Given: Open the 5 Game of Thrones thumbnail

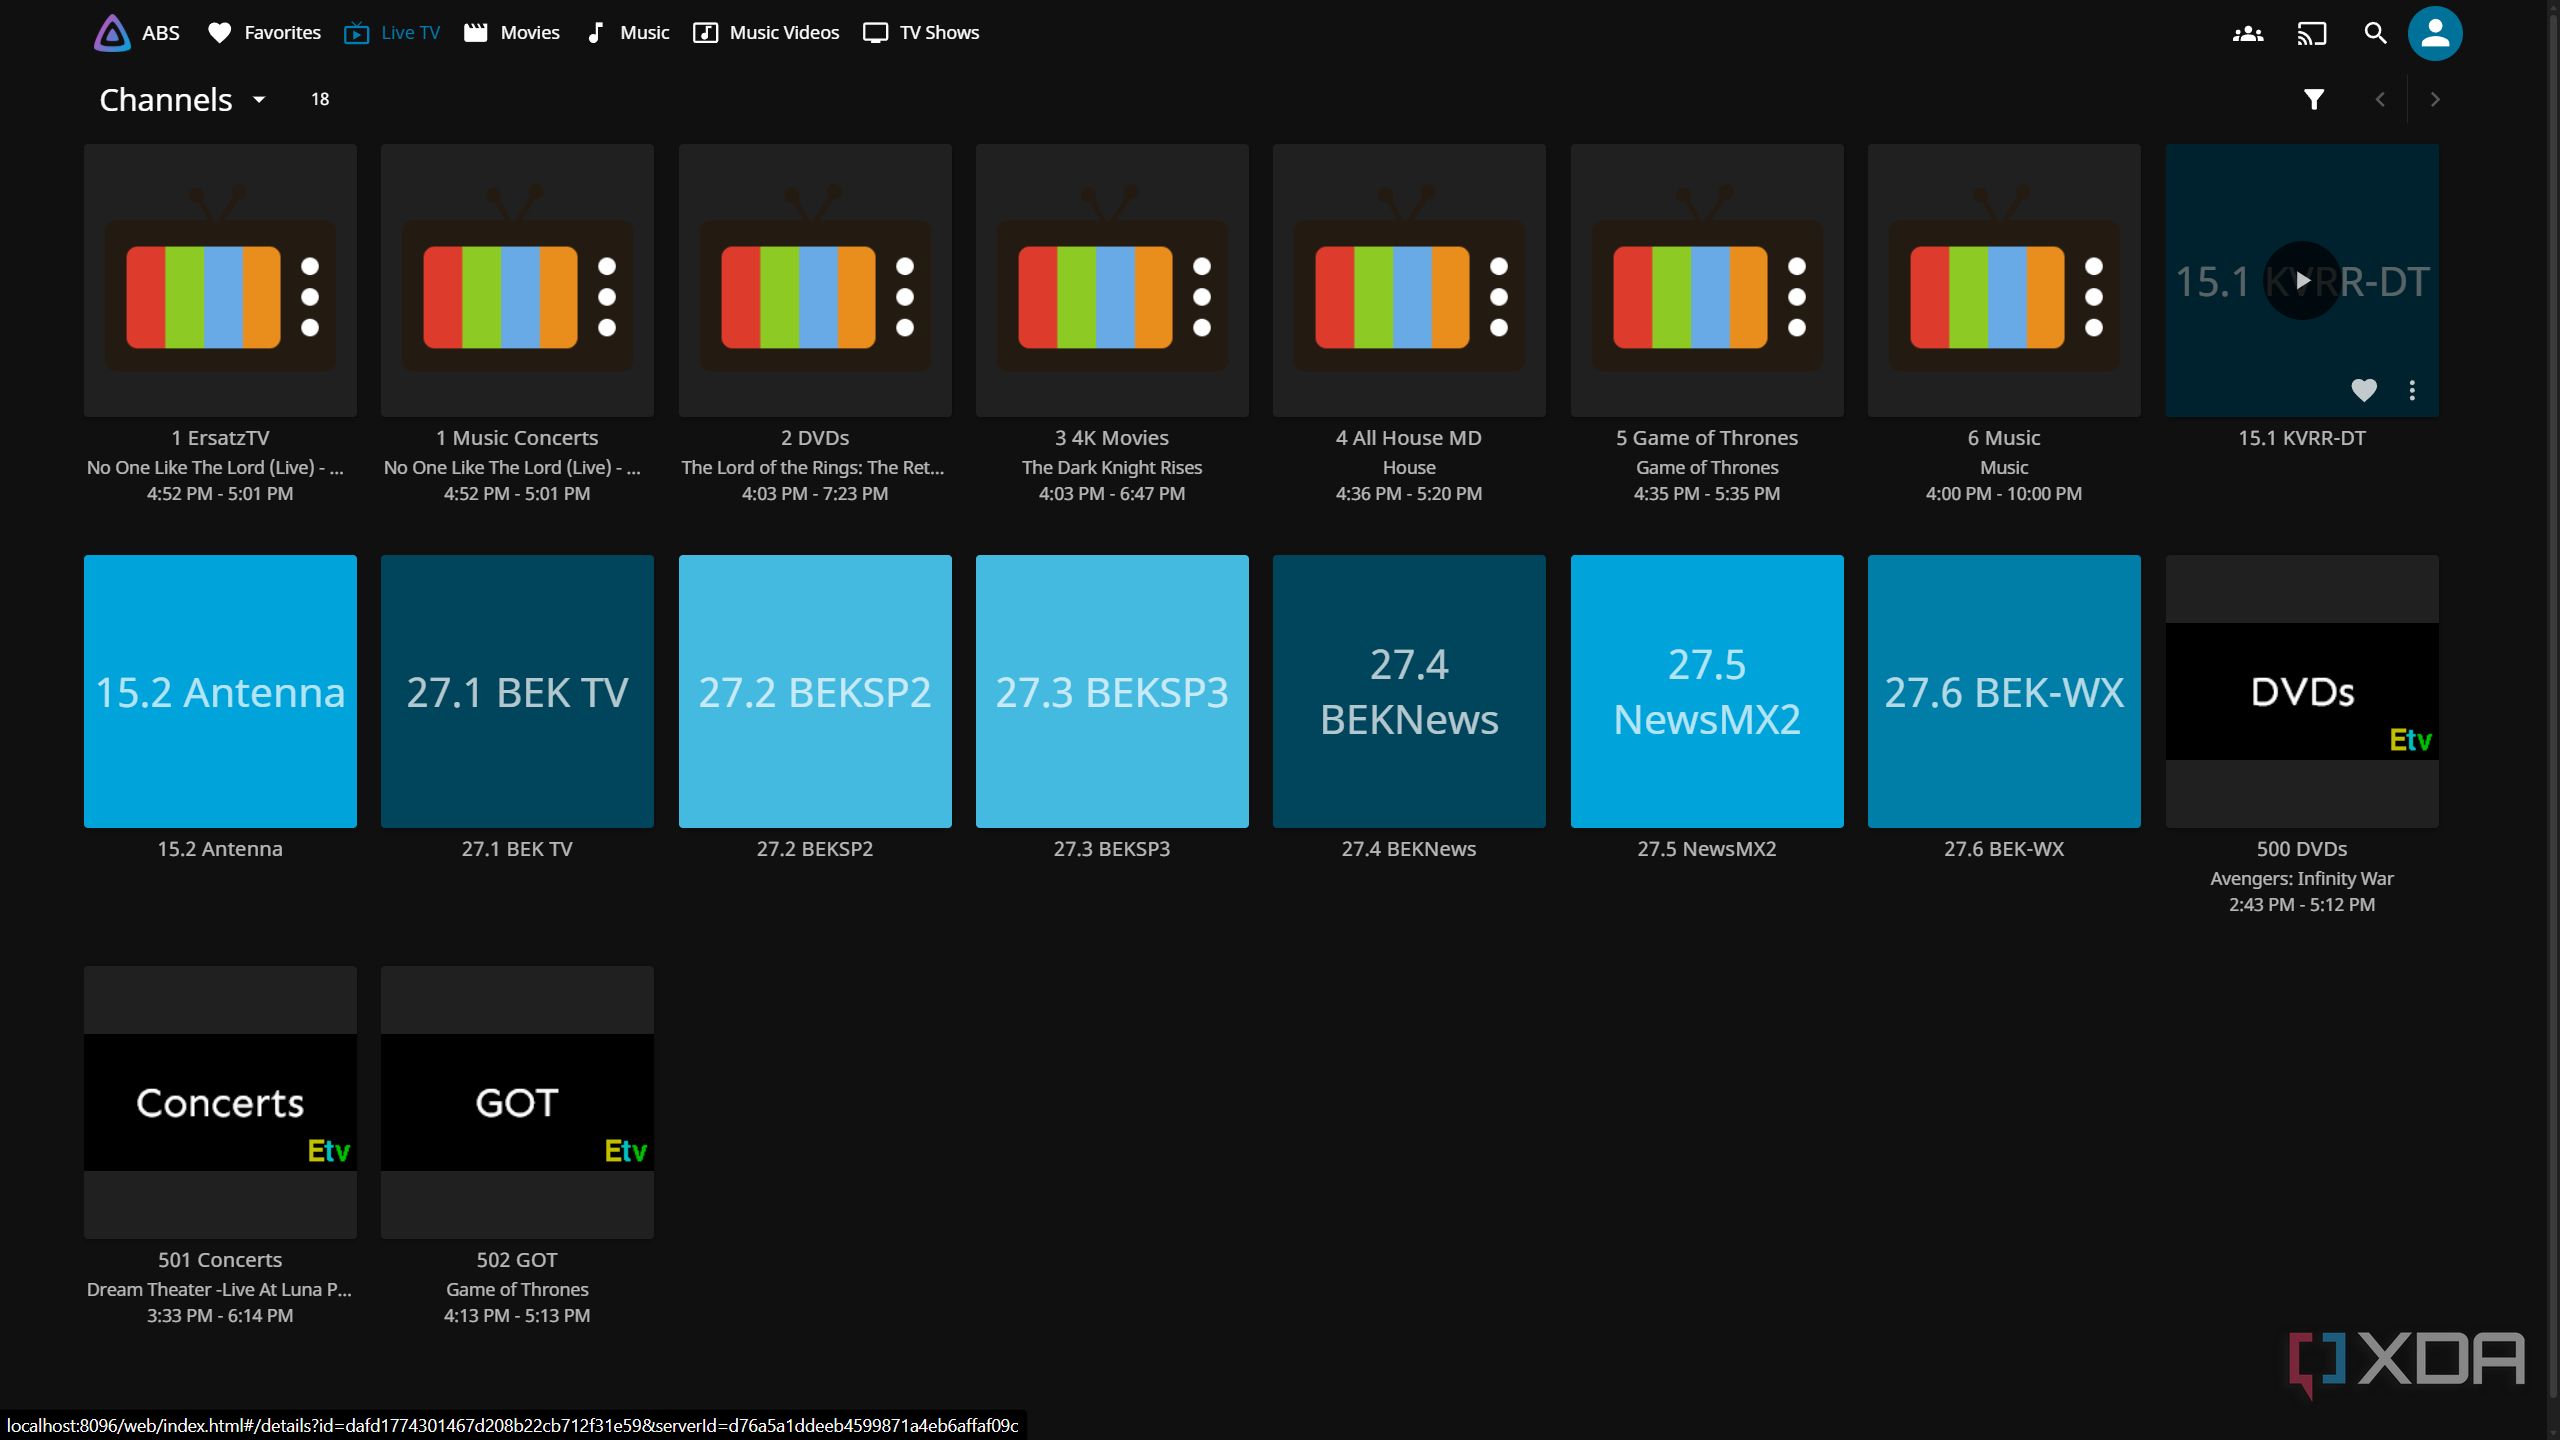Looking at the screenshot, I should coord(1707,280).
